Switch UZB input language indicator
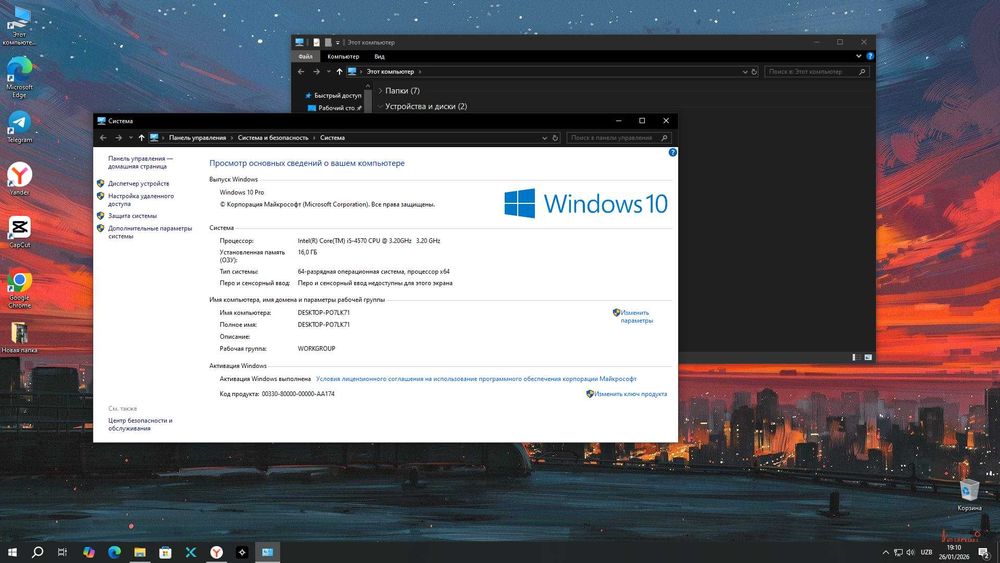Screen dimensions: 1000x563 (927, 552)
